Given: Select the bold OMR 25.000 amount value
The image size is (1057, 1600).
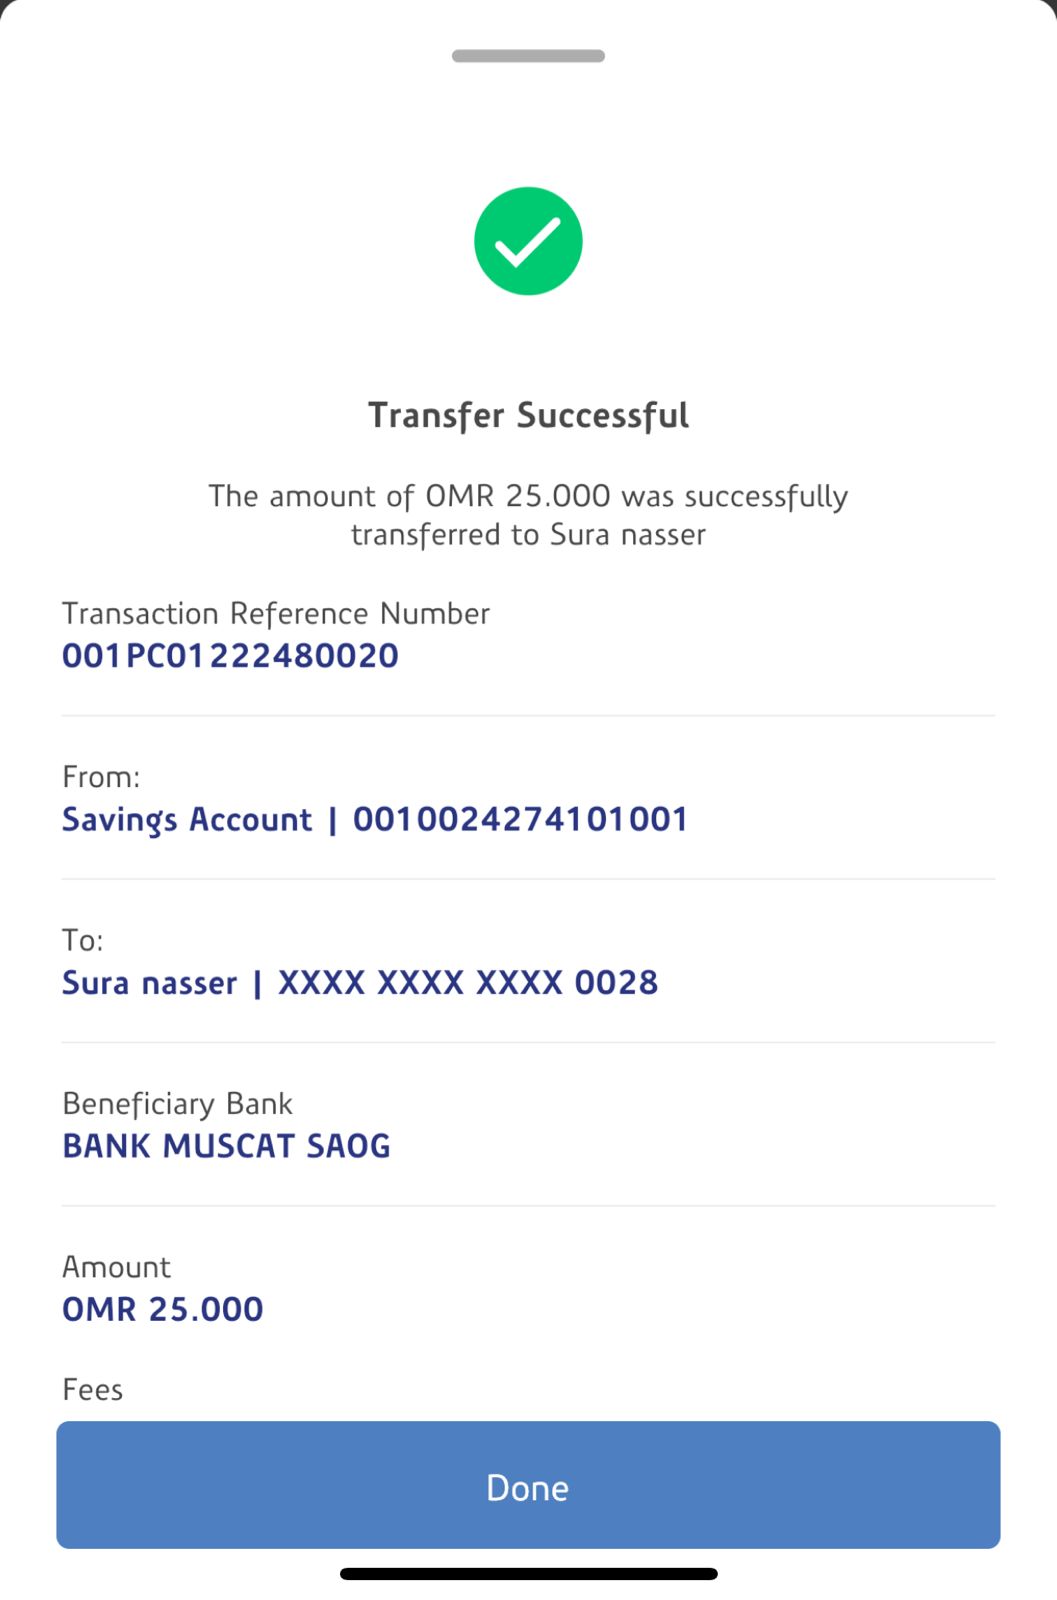Looking at the screenshot, I should [163, 1309].
